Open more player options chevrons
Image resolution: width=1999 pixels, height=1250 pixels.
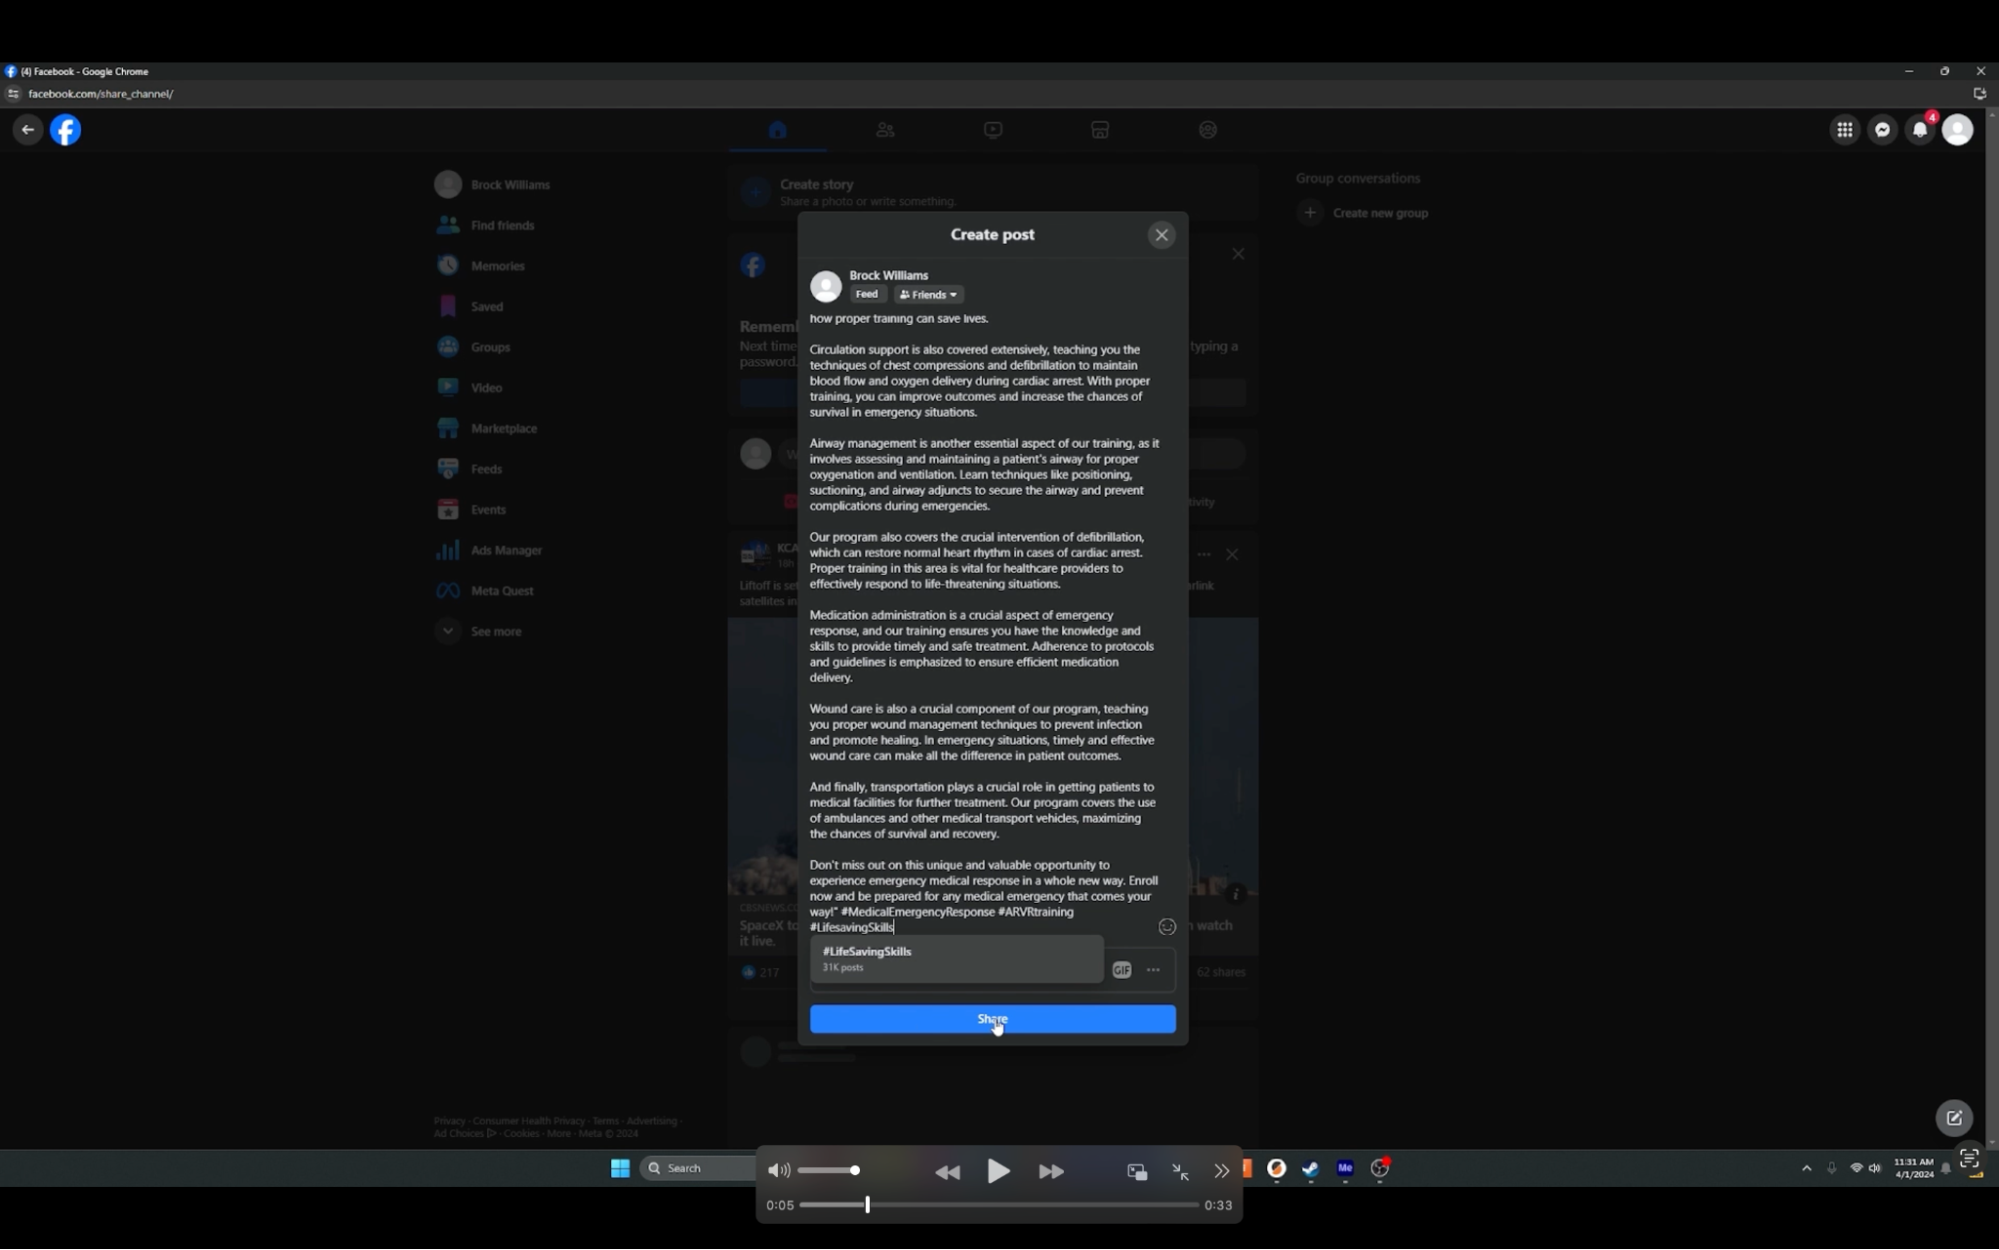click(1221, 1172)
